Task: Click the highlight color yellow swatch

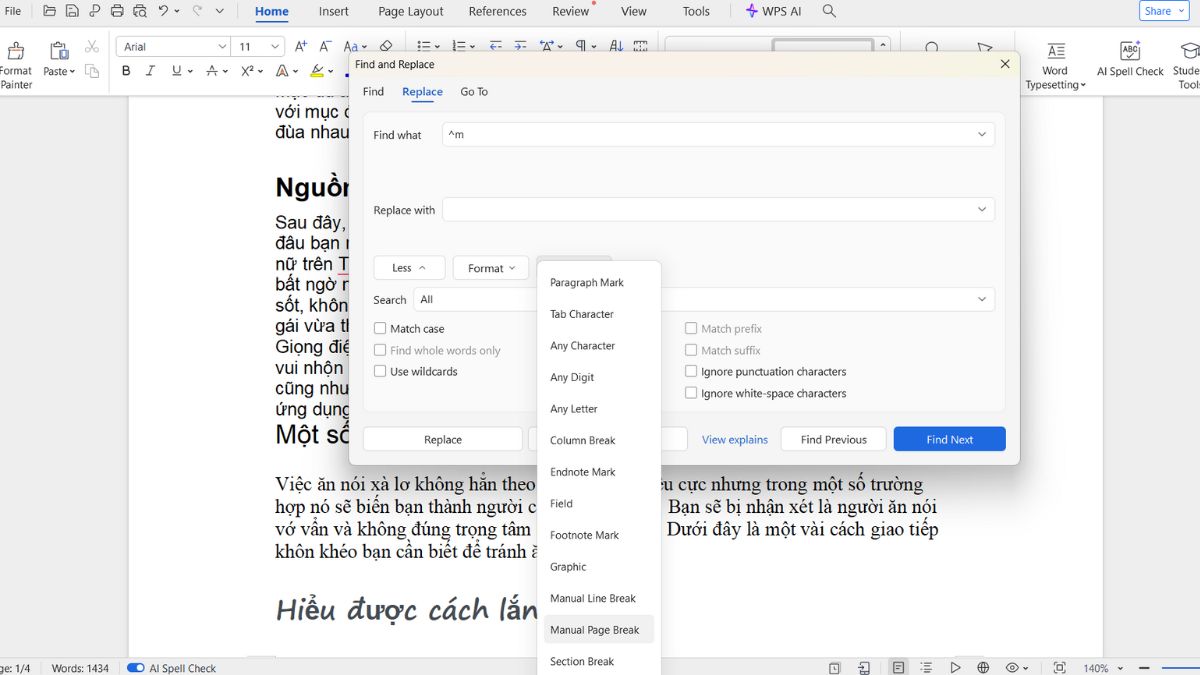Action: 316,71
